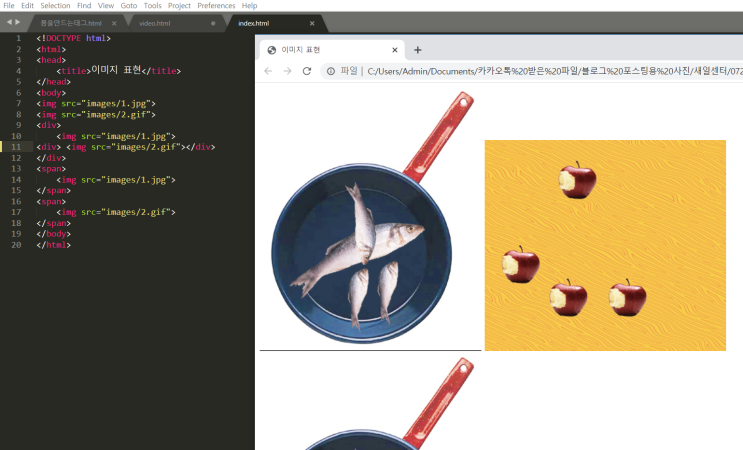Viewport: 743px width, 450px height.
Task: Click the DOCTYPE text on line 1
Action: [63, 38]
